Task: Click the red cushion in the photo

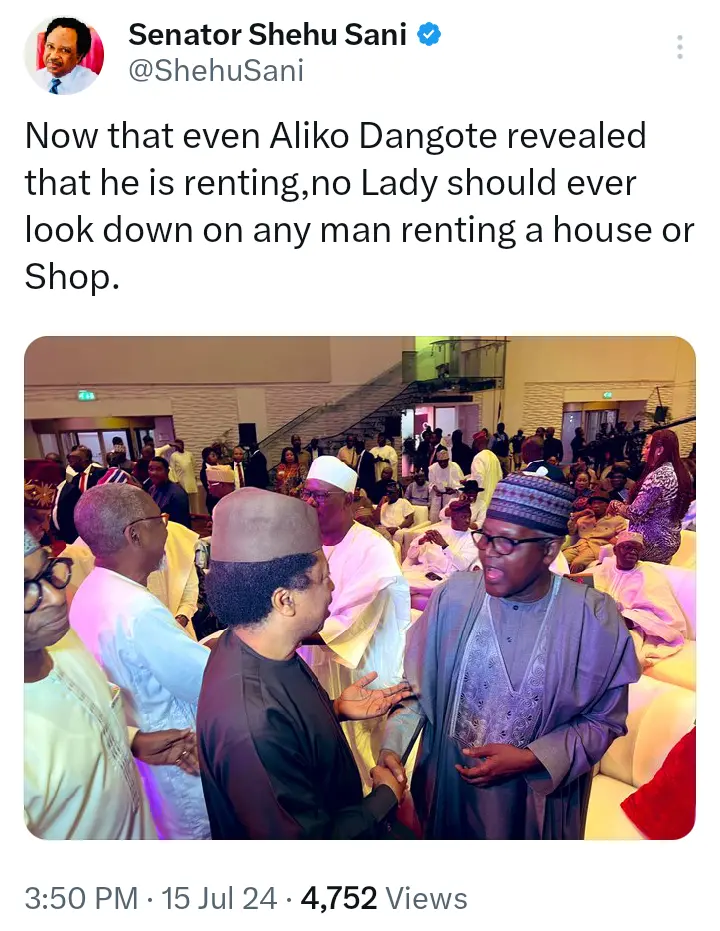Action: point(664,790)
